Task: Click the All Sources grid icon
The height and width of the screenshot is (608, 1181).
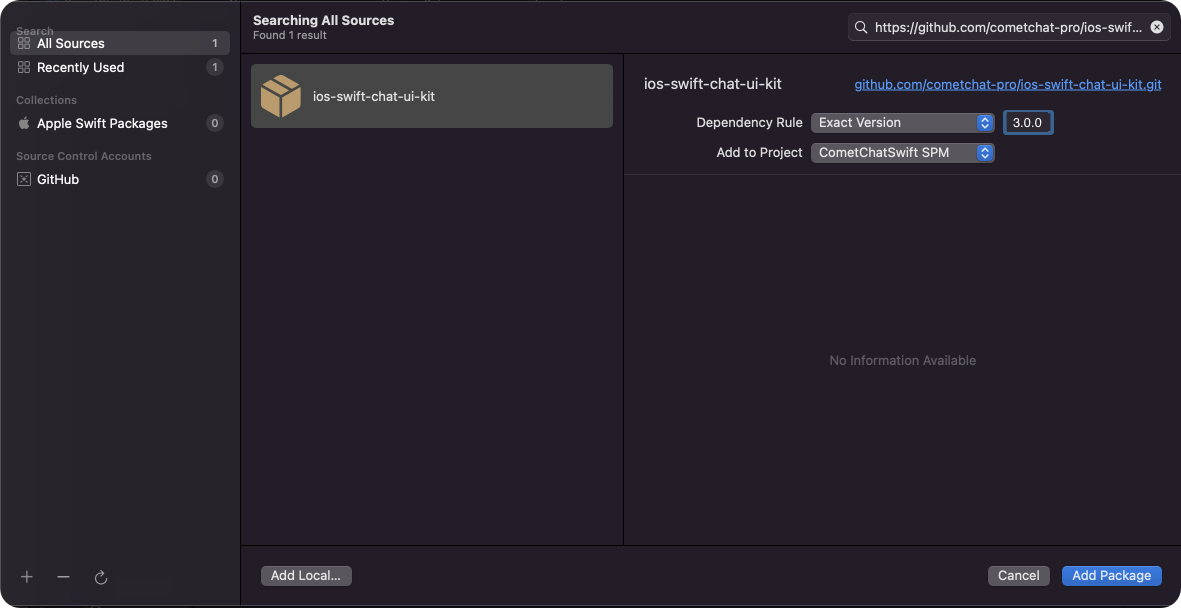Action: 24,43
